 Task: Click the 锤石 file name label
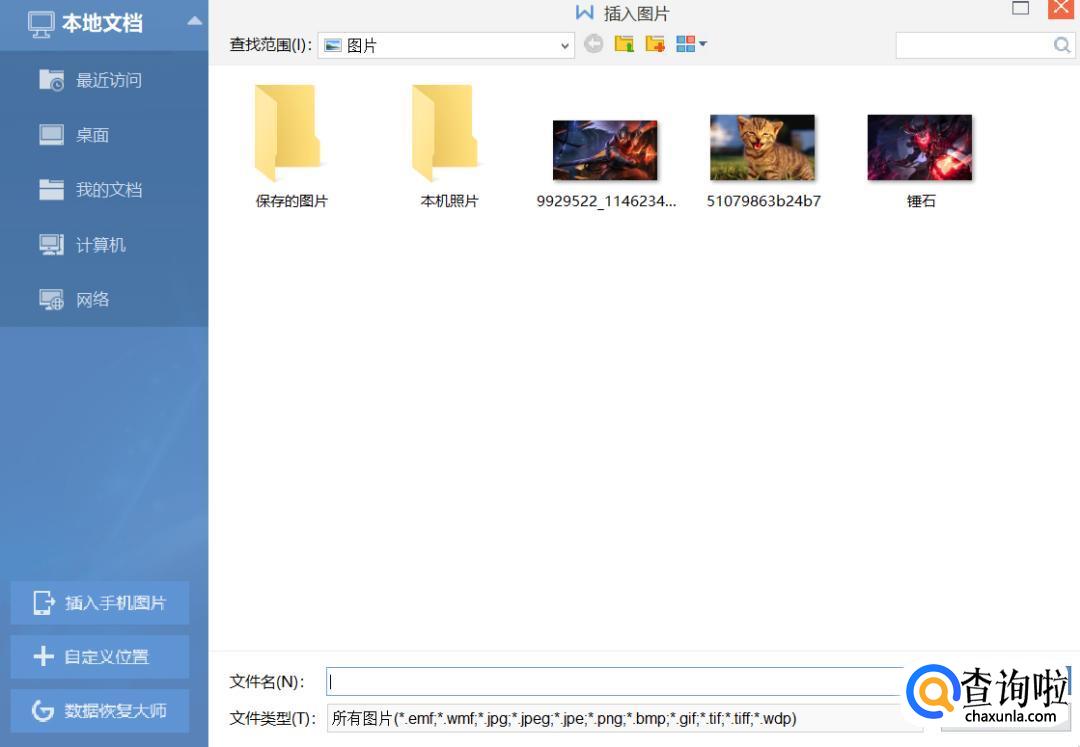(921, 201)
